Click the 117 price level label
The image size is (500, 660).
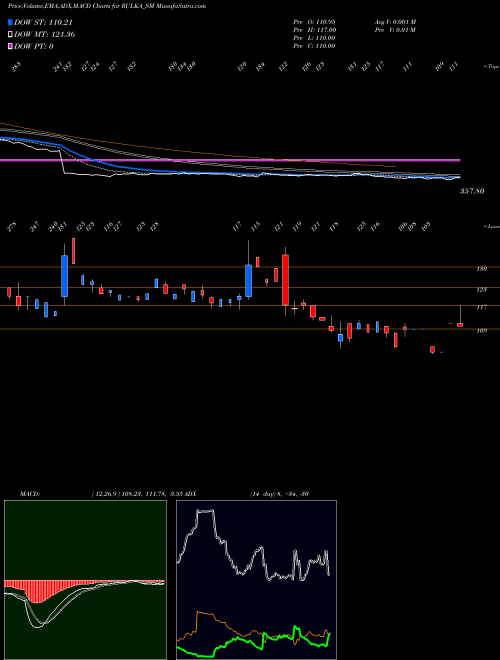(x=481, y=307)
